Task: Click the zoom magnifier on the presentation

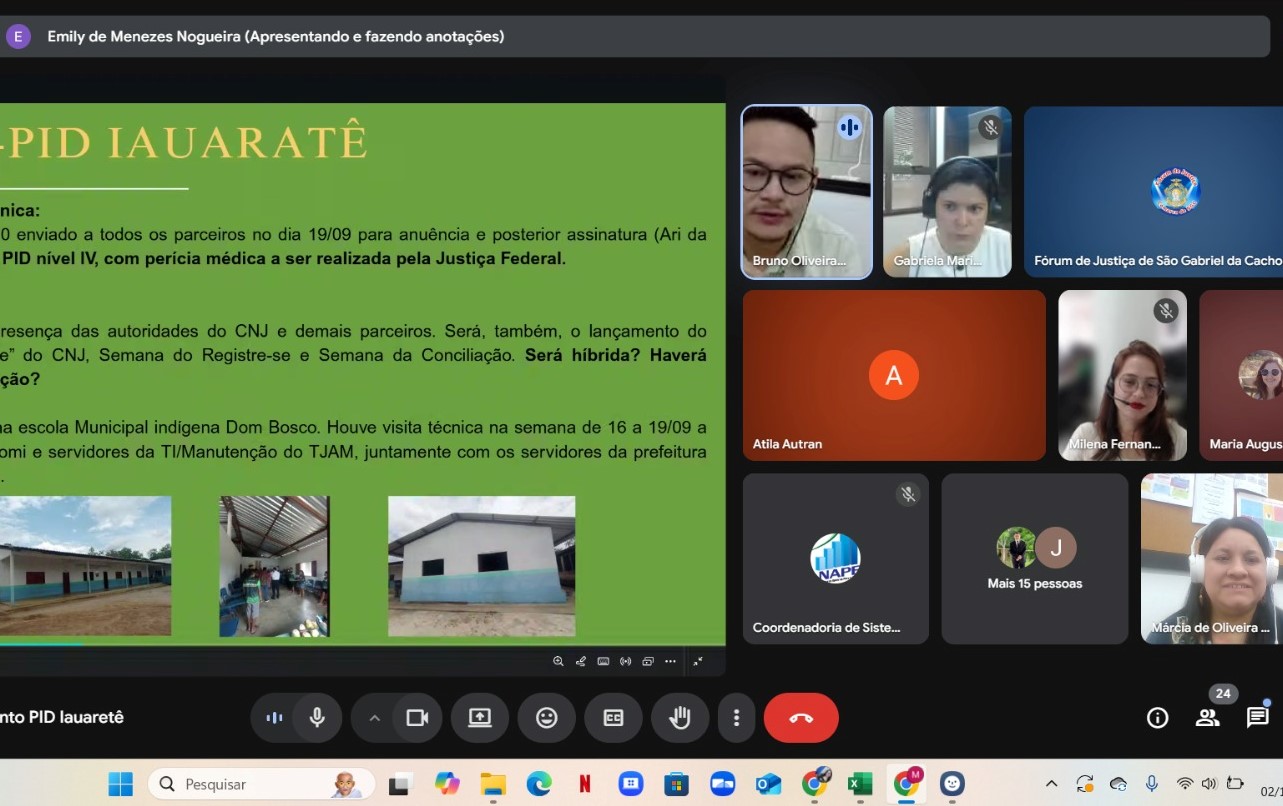Action: (x=558, y=661)
